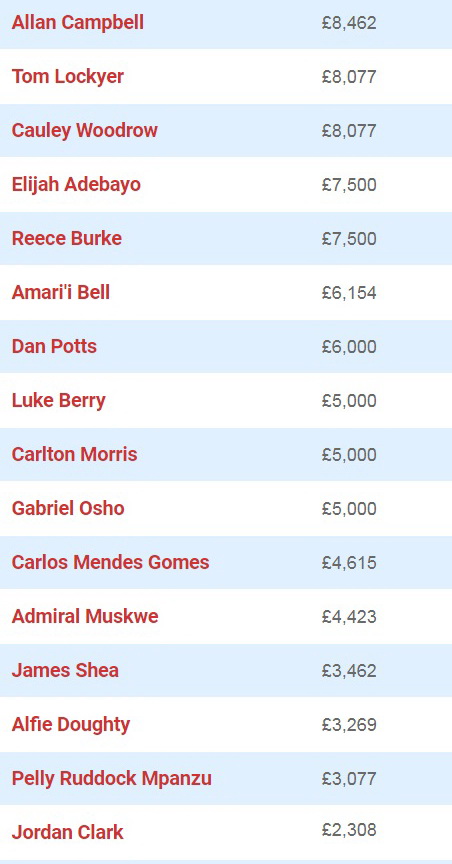This screenshot has width=452, height=864.
Task: Click the £6,154 wage value
Action: (x=349, y=293)
